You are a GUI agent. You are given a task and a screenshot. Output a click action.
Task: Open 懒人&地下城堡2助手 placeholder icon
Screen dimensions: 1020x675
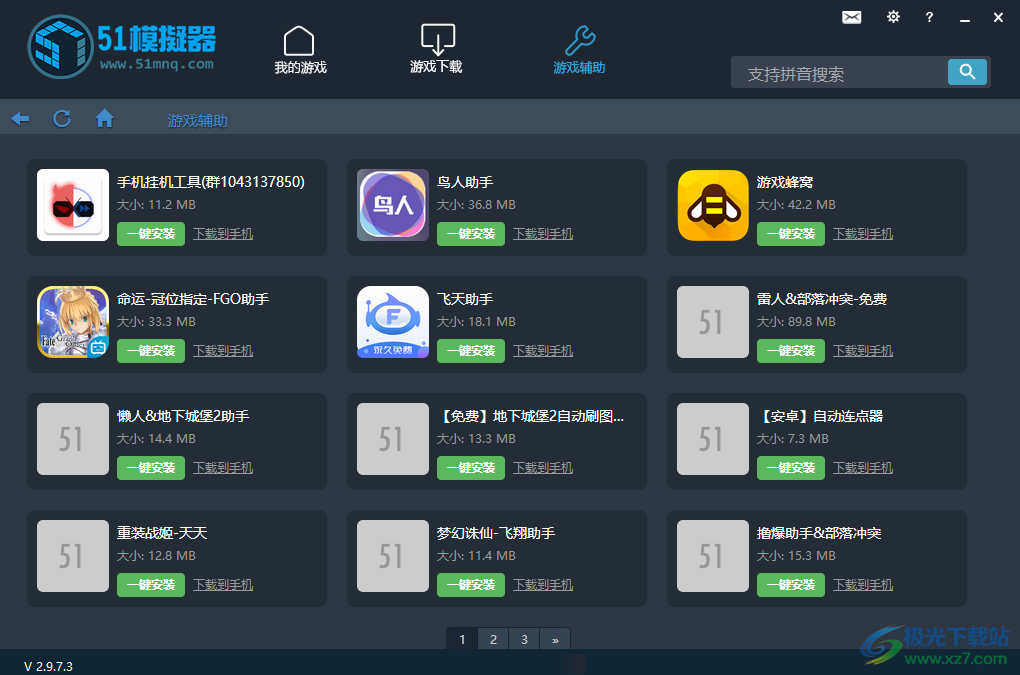(73, 439)
